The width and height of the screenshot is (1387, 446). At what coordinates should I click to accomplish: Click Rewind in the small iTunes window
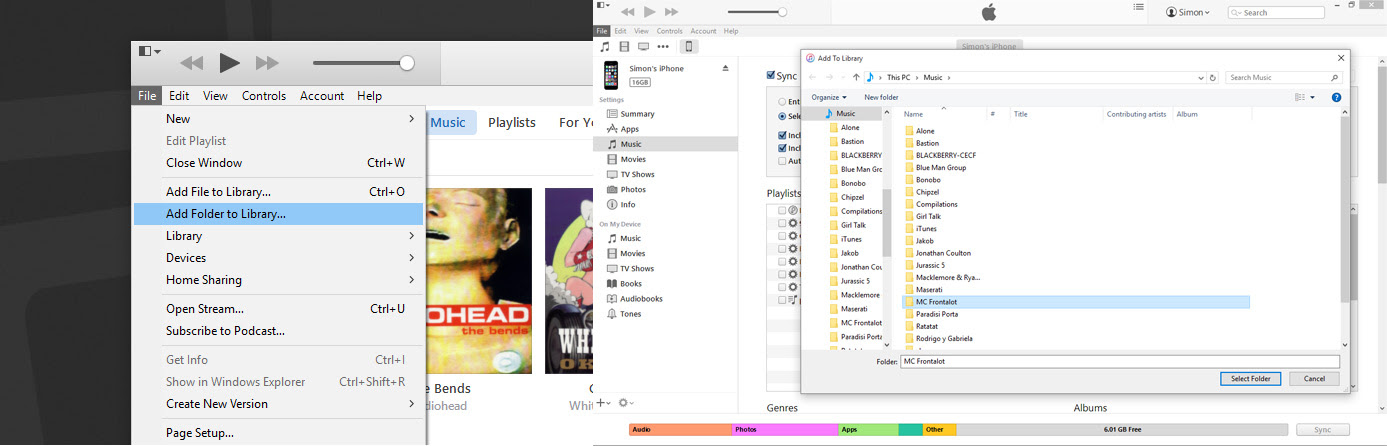[x=628, y=11]
